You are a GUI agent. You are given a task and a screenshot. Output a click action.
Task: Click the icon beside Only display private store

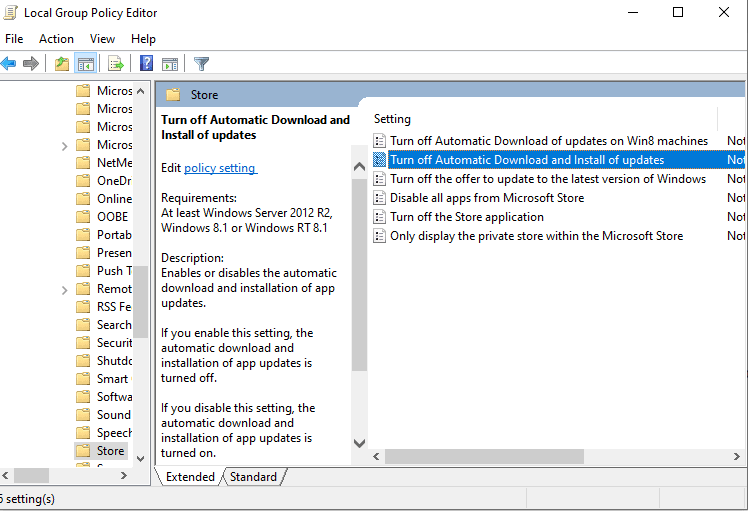[379, 236]
